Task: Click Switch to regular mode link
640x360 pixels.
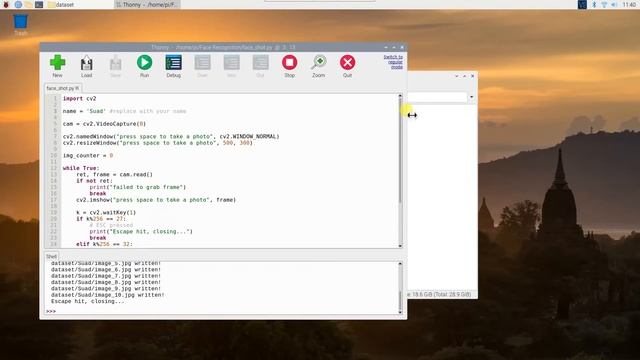Action: (393, 62)
